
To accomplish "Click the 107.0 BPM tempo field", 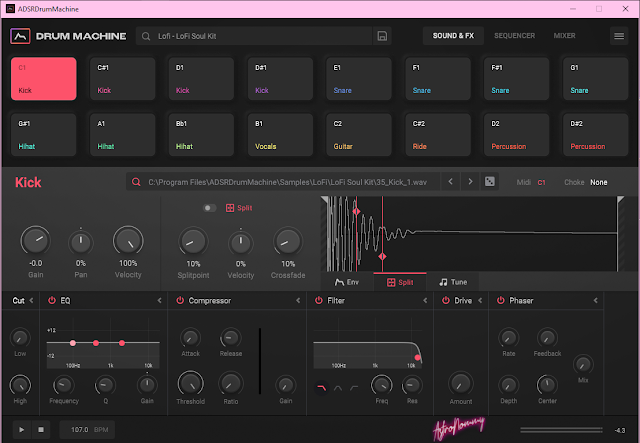I will click(87, 430).
